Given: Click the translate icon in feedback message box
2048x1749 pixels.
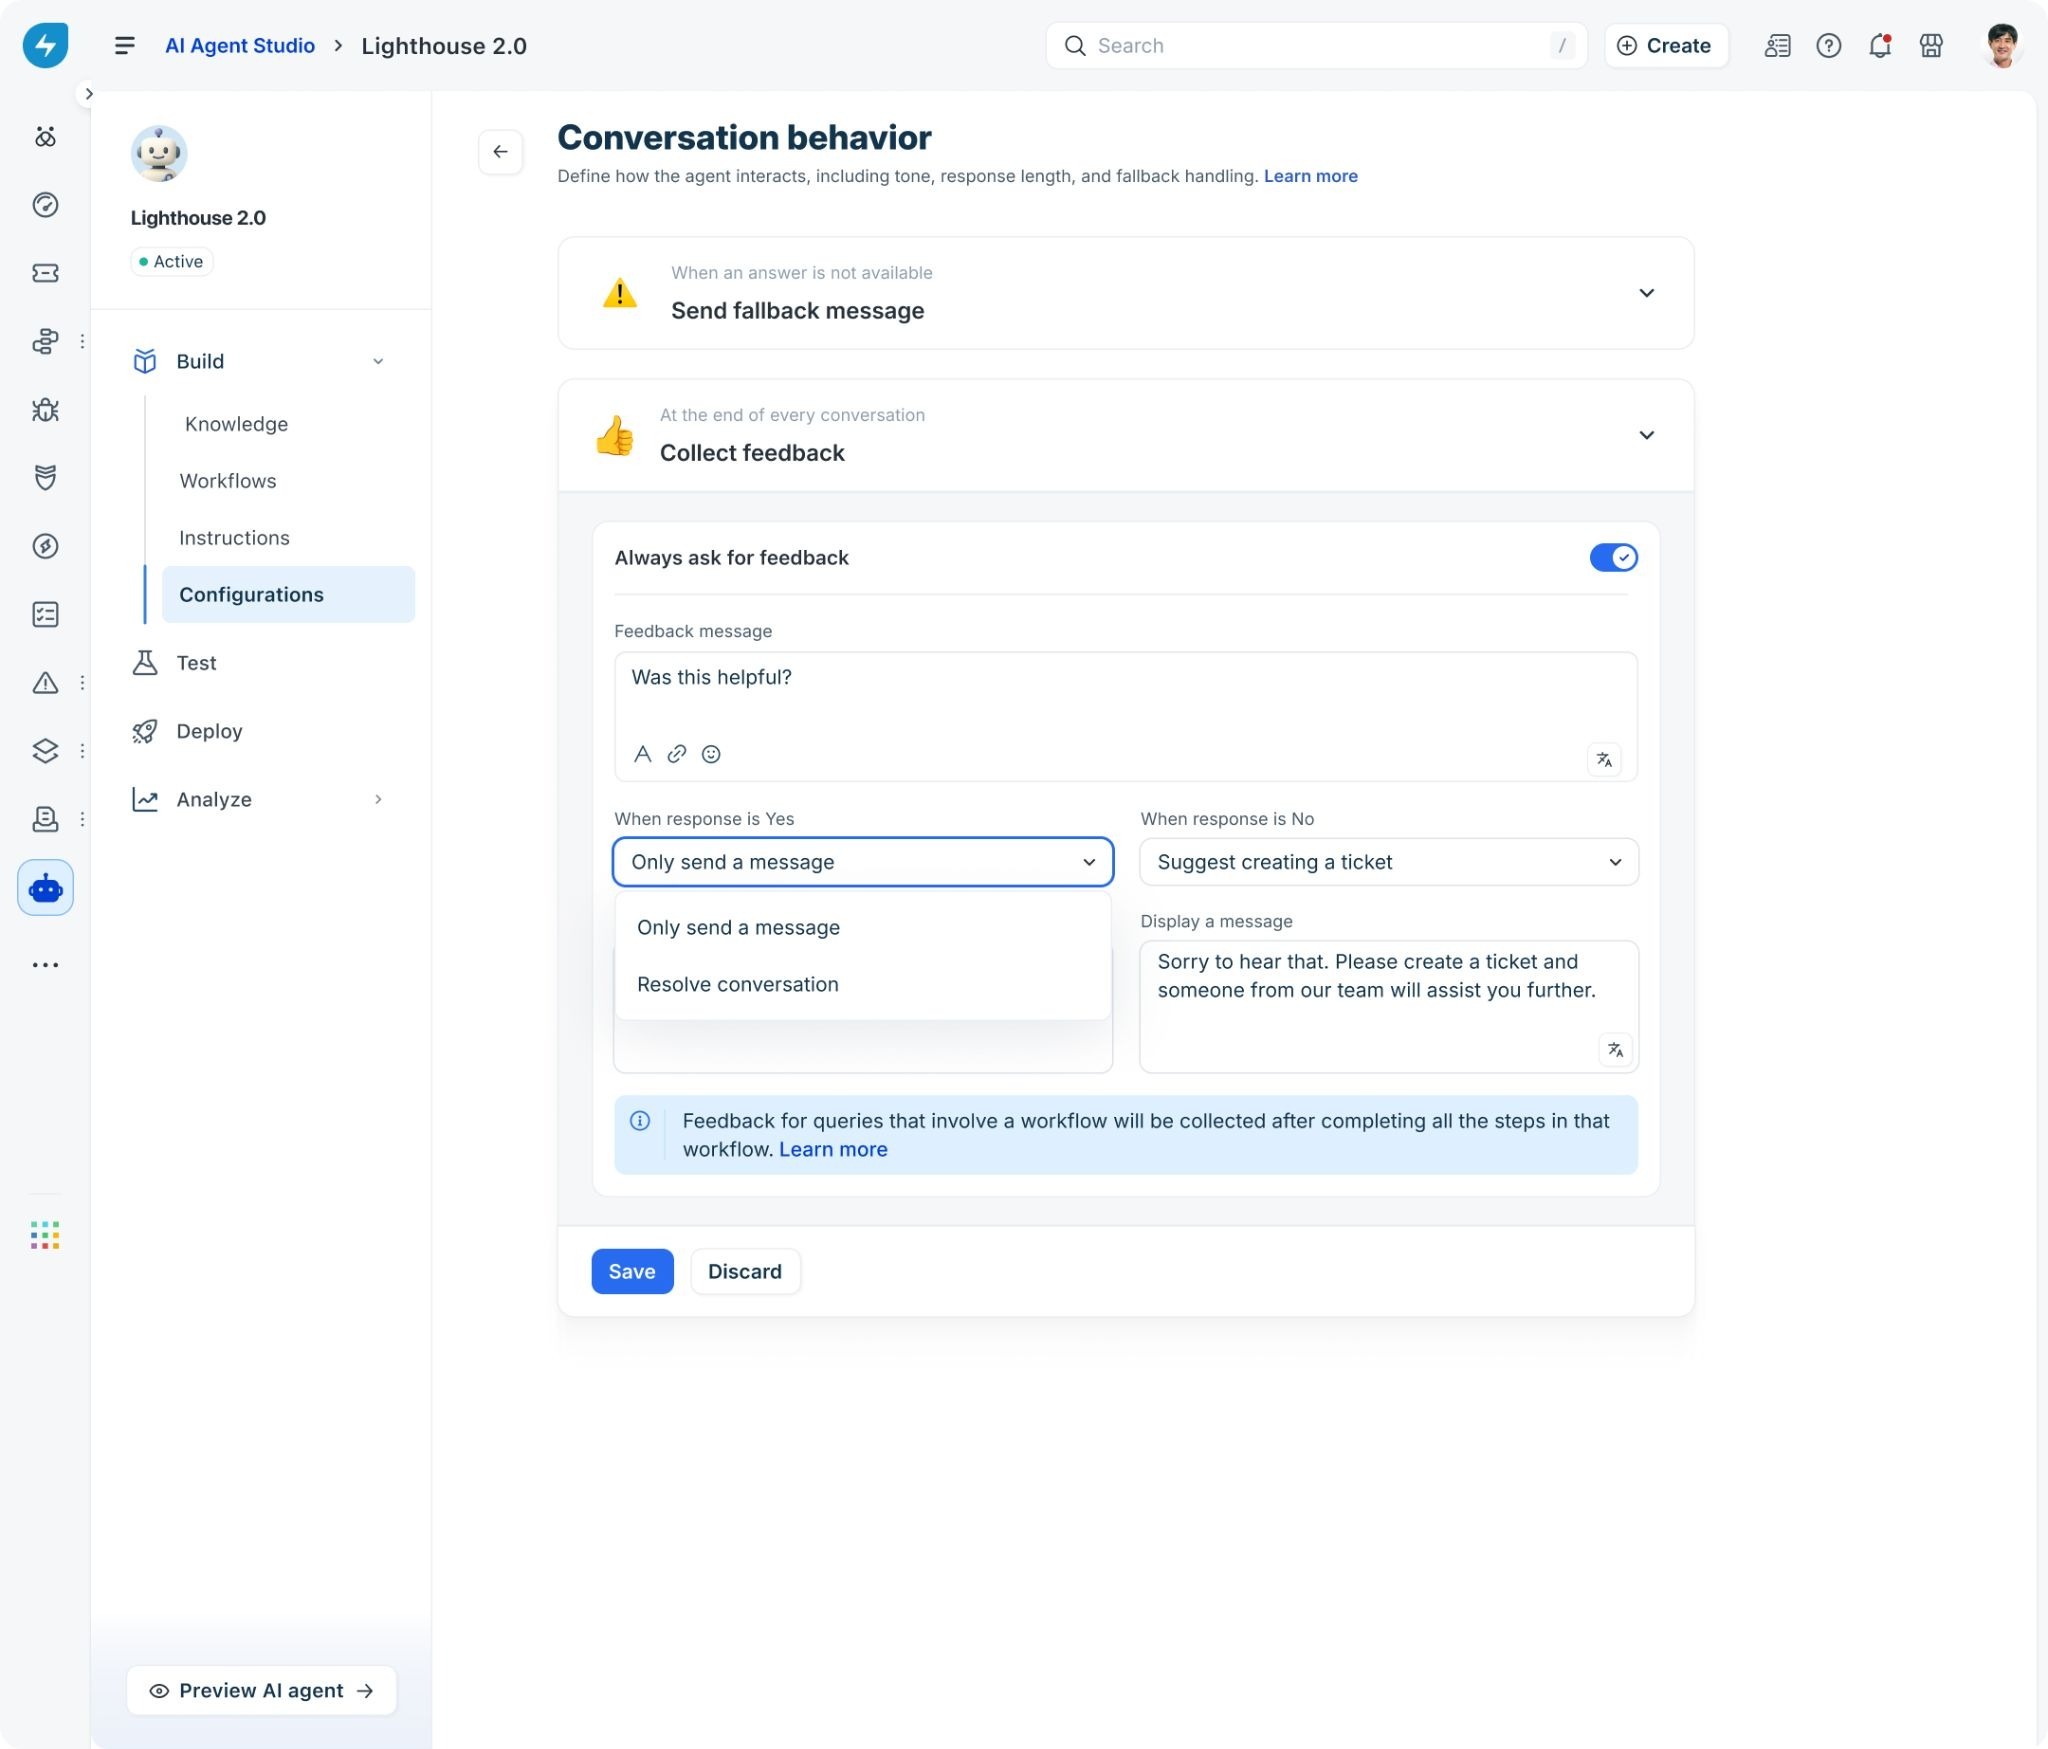Looking at the screenshot, I should click(x=1604, y=759).
